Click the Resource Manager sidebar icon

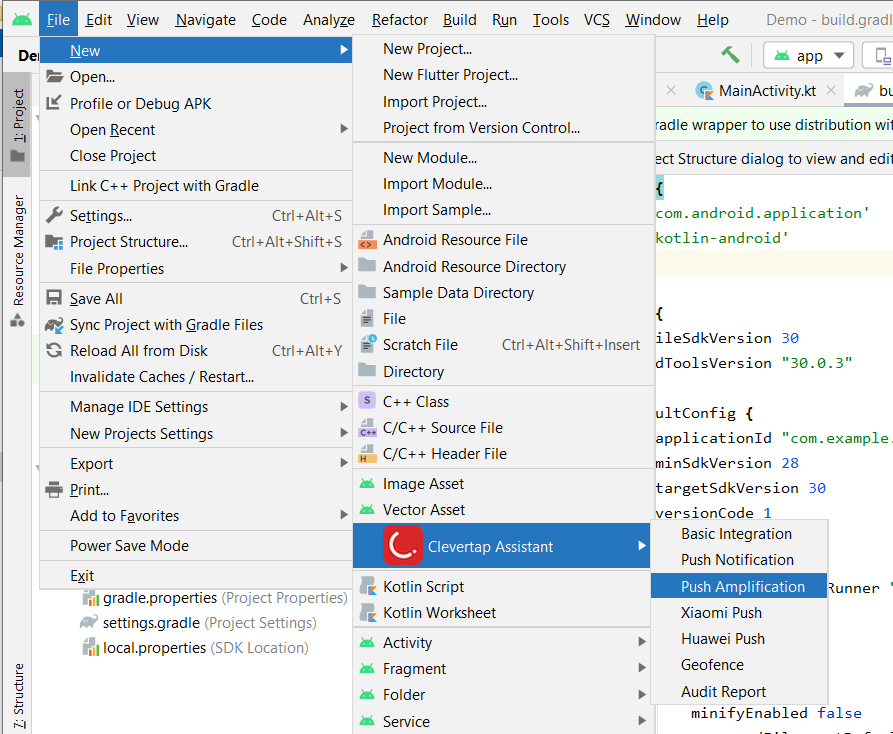[18, 321]
